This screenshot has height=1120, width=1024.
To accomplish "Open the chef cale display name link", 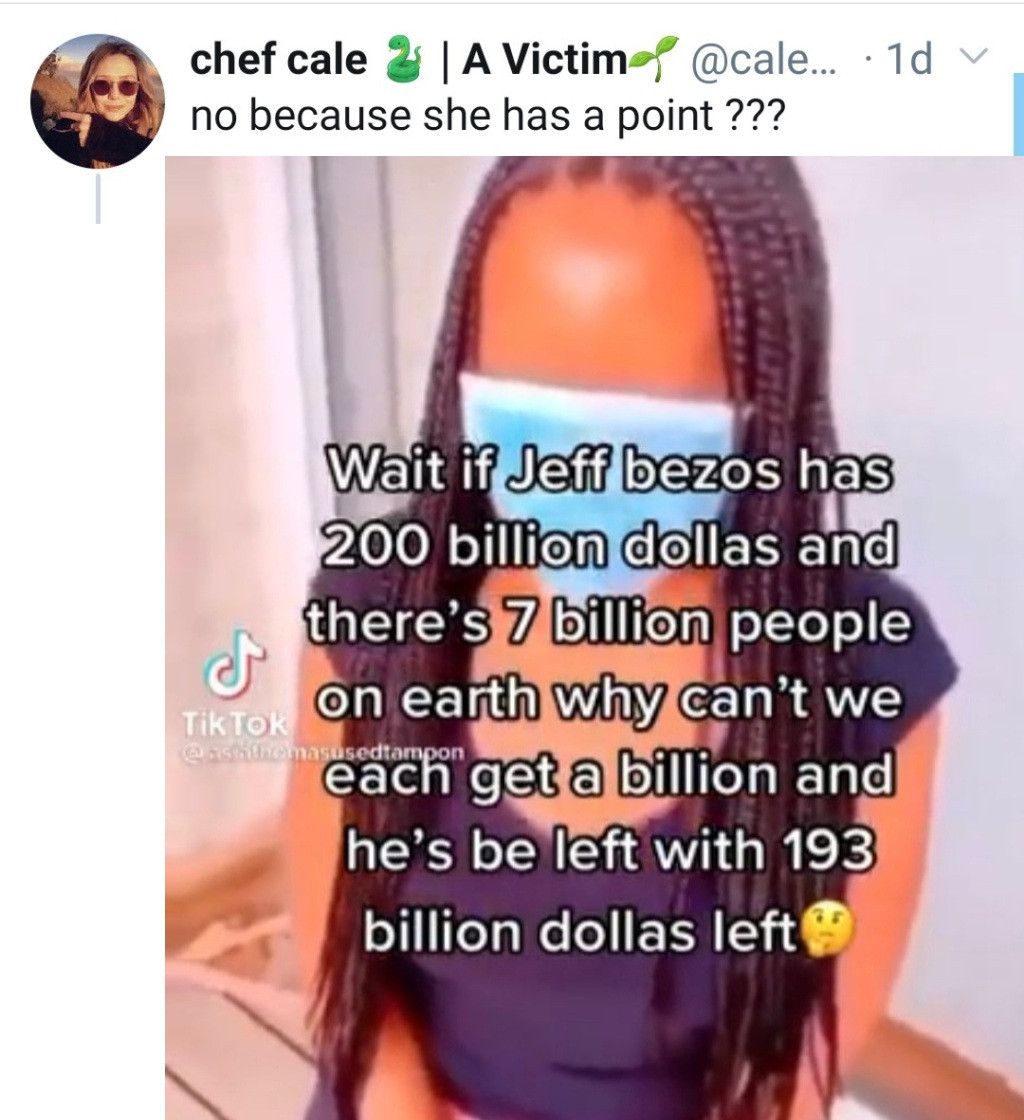I will (278, 59).
